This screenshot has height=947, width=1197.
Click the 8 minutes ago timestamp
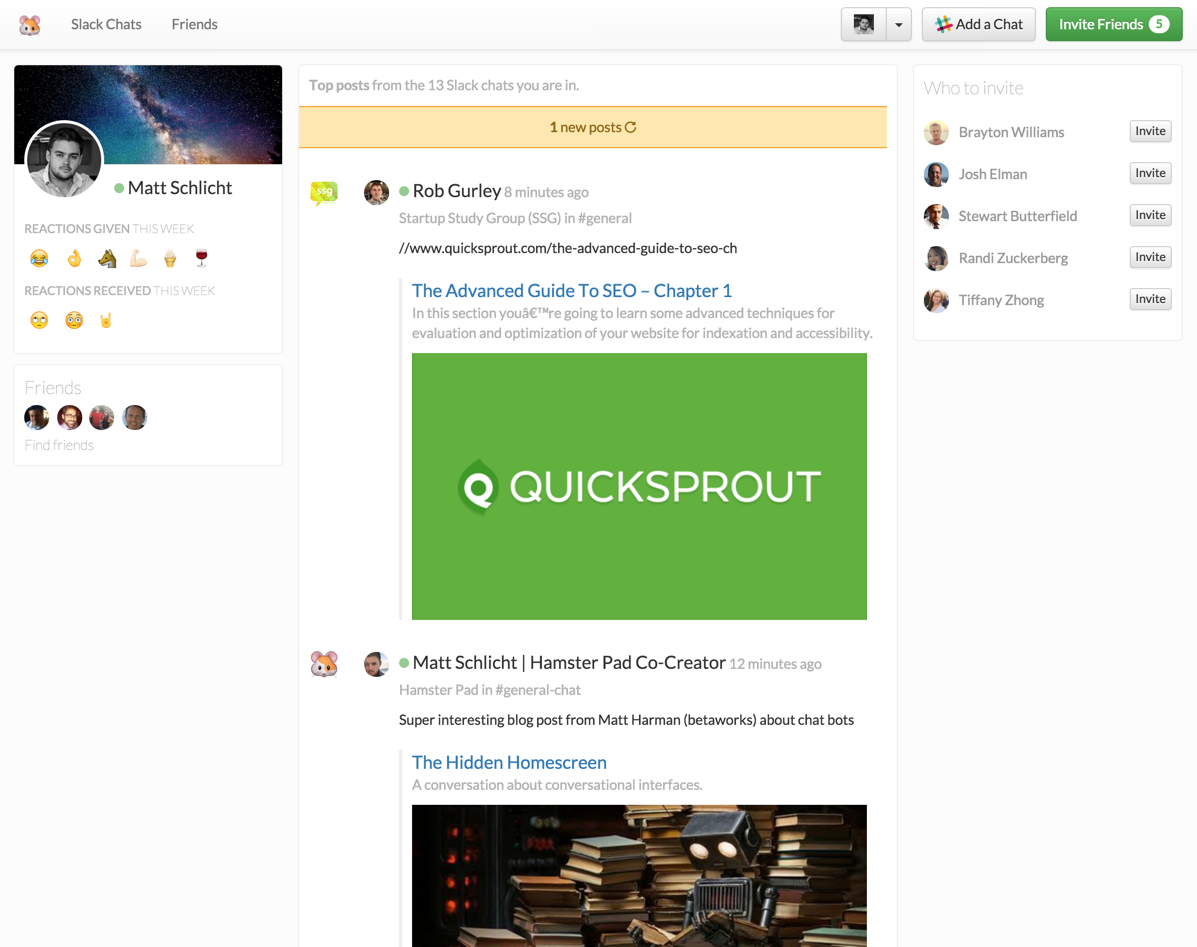point(546,192)
